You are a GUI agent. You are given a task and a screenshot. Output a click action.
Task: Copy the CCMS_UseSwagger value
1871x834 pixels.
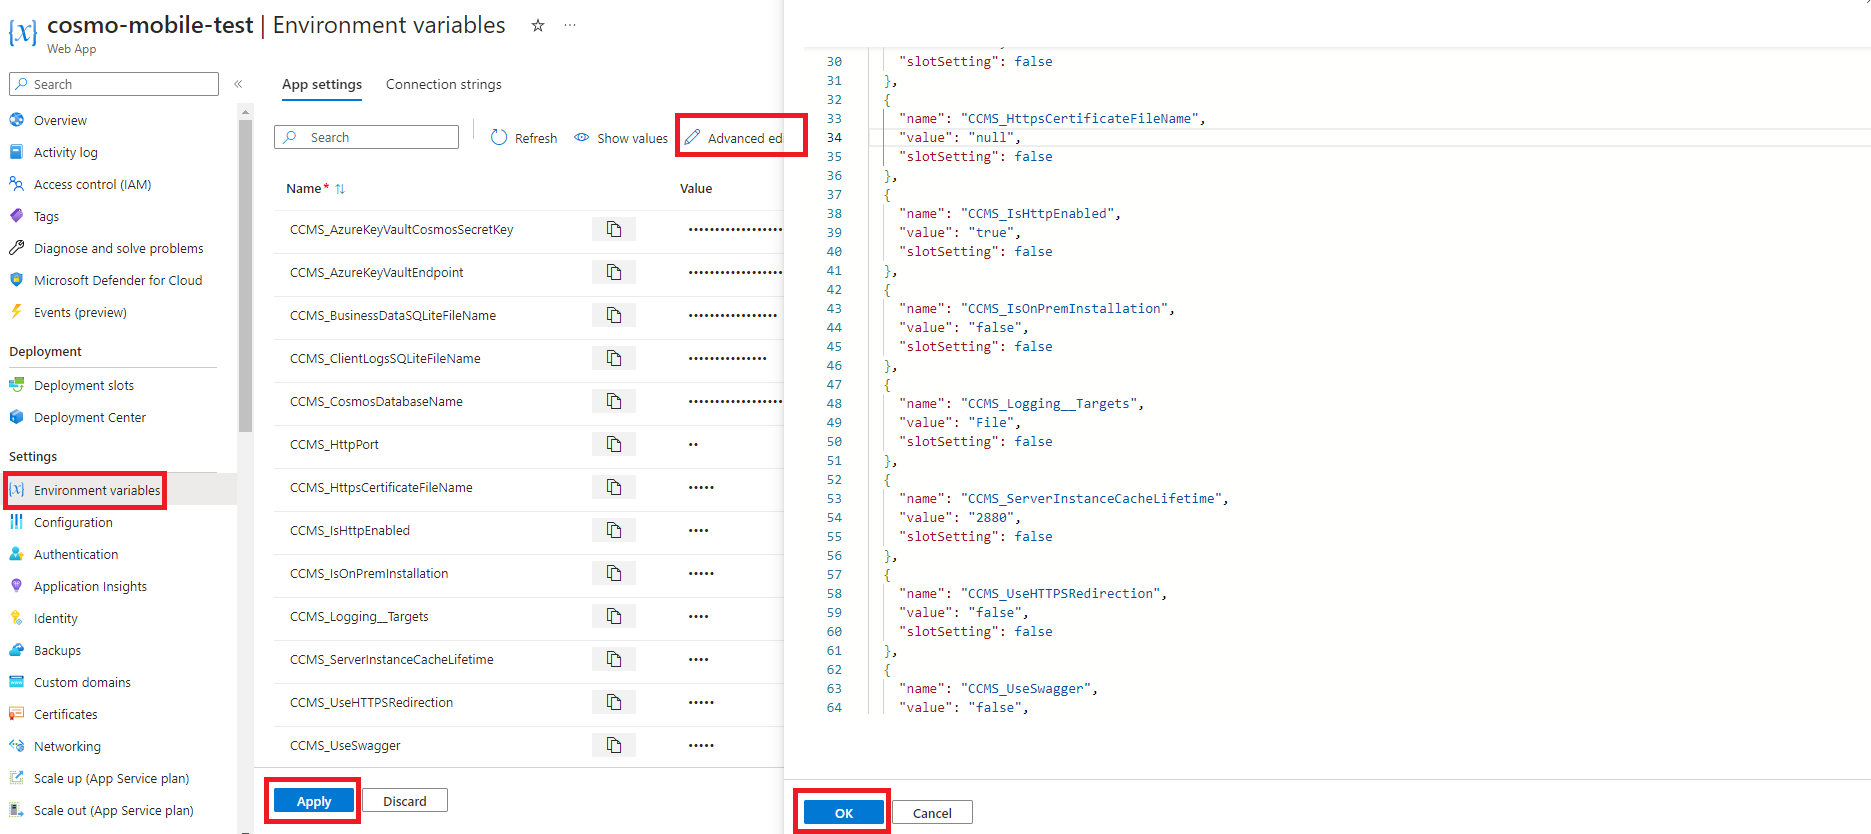pyautogui.click(x=614, y=745)
